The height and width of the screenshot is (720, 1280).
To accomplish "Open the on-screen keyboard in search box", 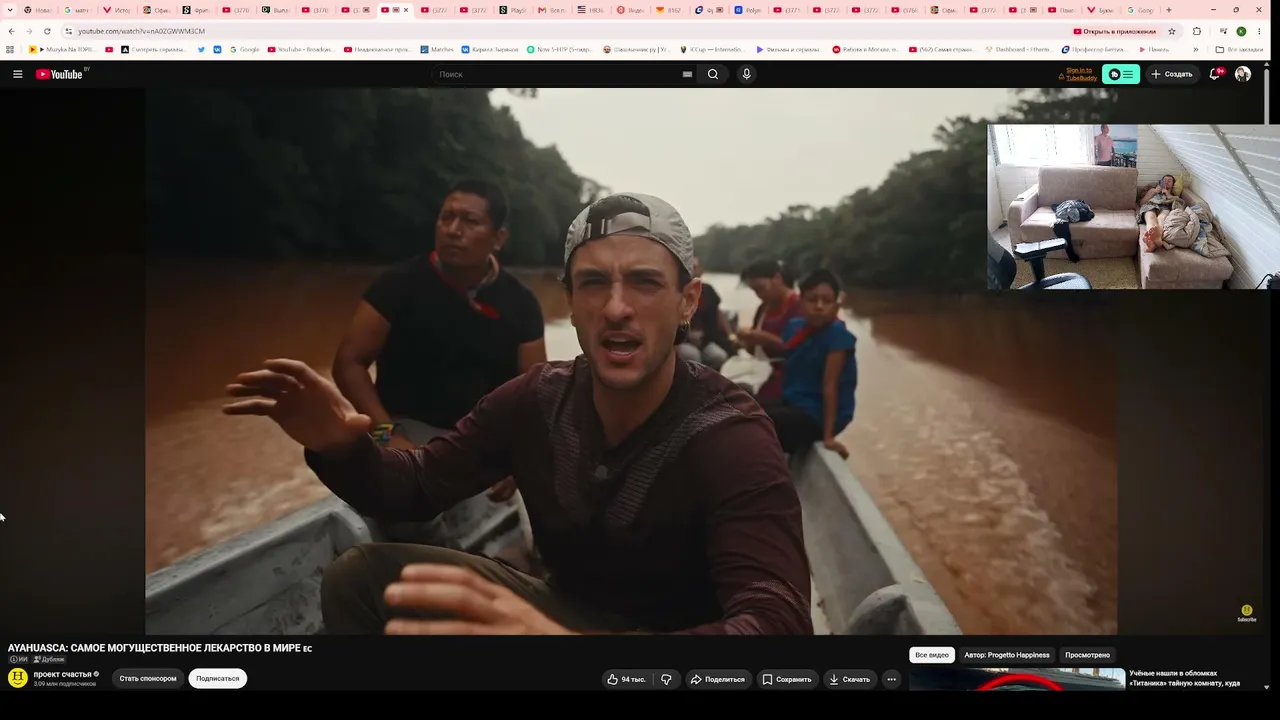I will click(687, 74).
